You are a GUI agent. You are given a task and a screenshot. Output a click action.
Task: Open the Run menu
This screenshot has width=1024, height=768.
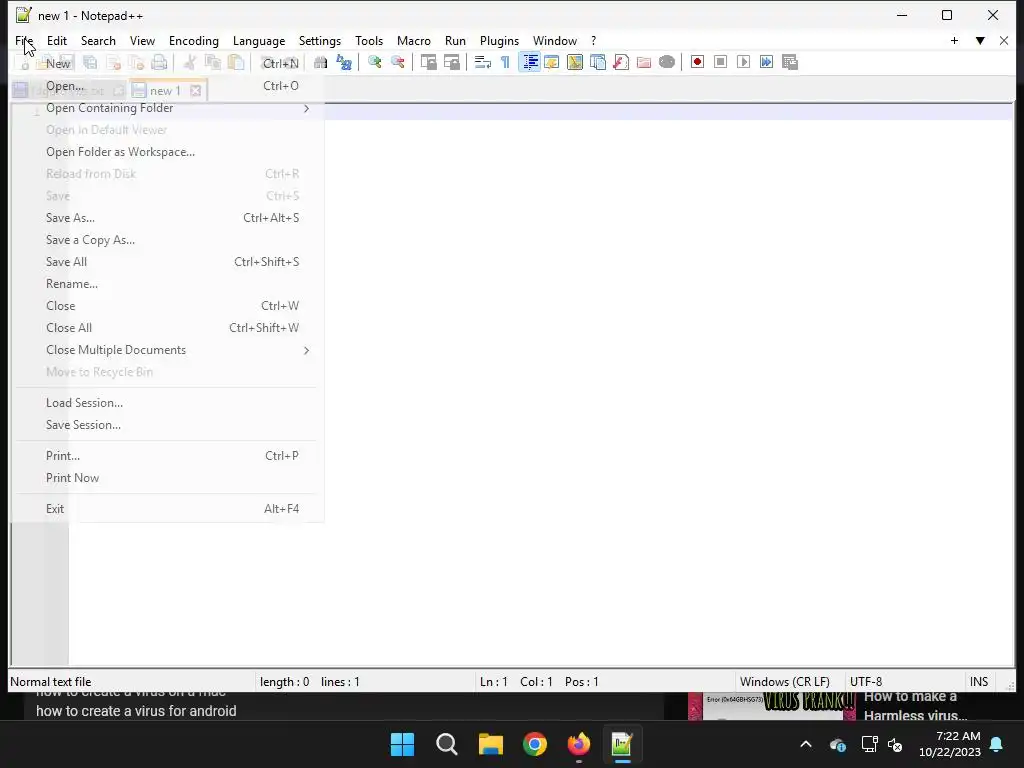(x=455, y=40)
